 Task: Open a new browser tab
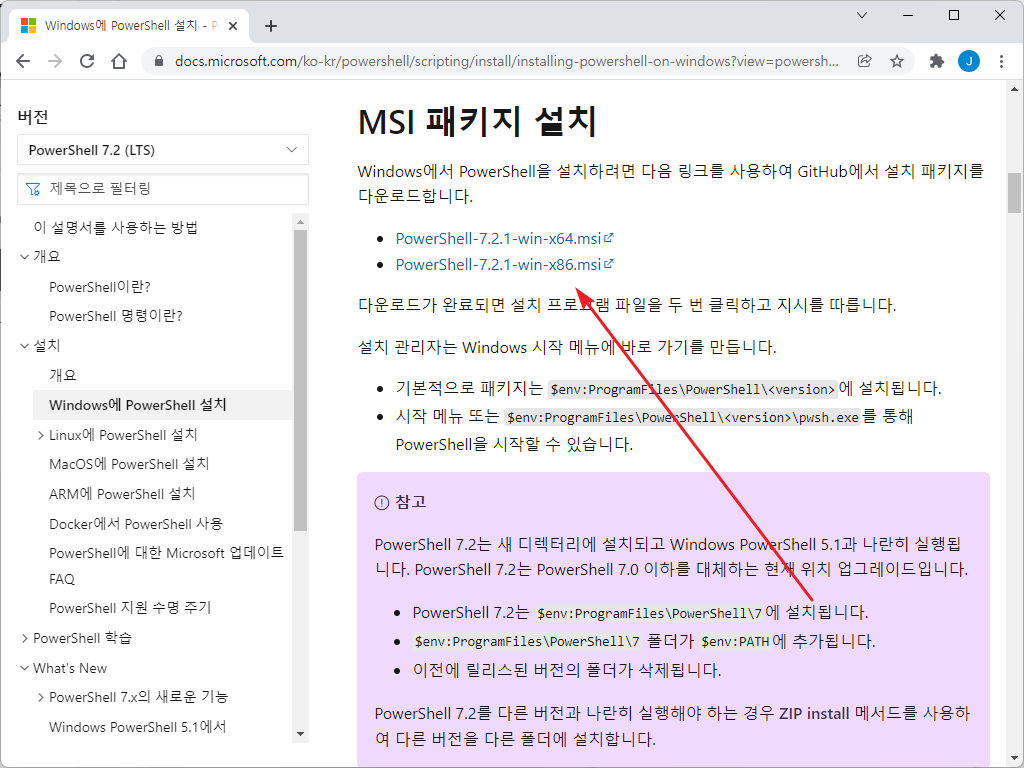point(271,26)
